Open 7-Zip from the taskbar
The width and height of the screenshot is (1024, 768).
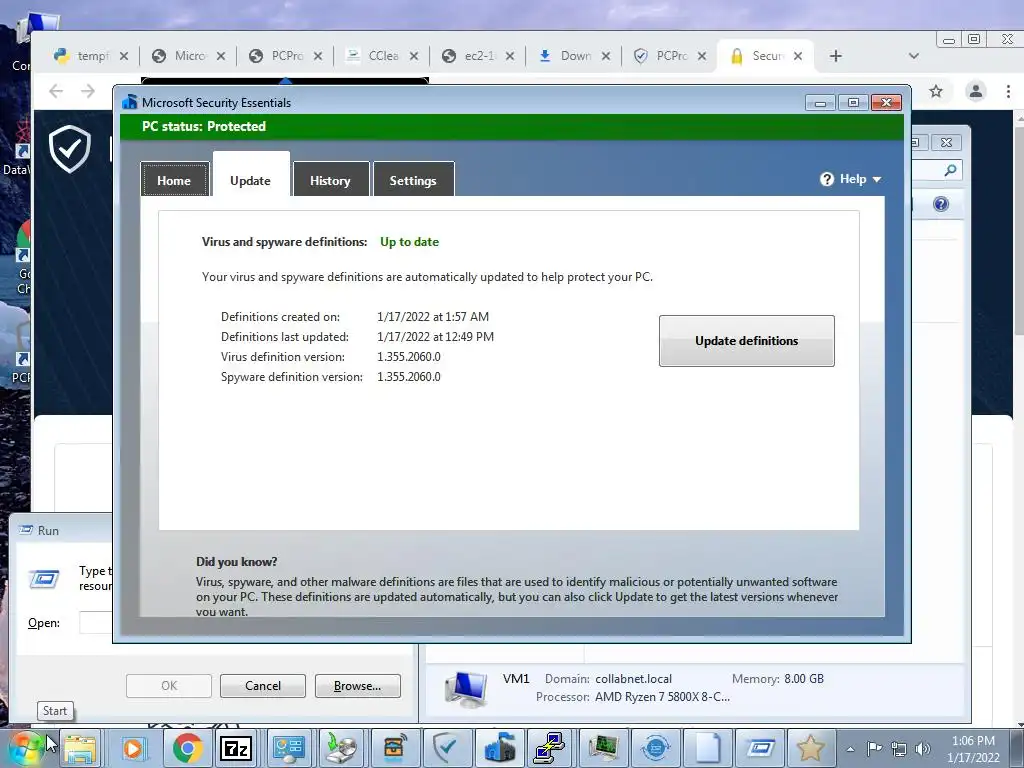click(236, 748)
